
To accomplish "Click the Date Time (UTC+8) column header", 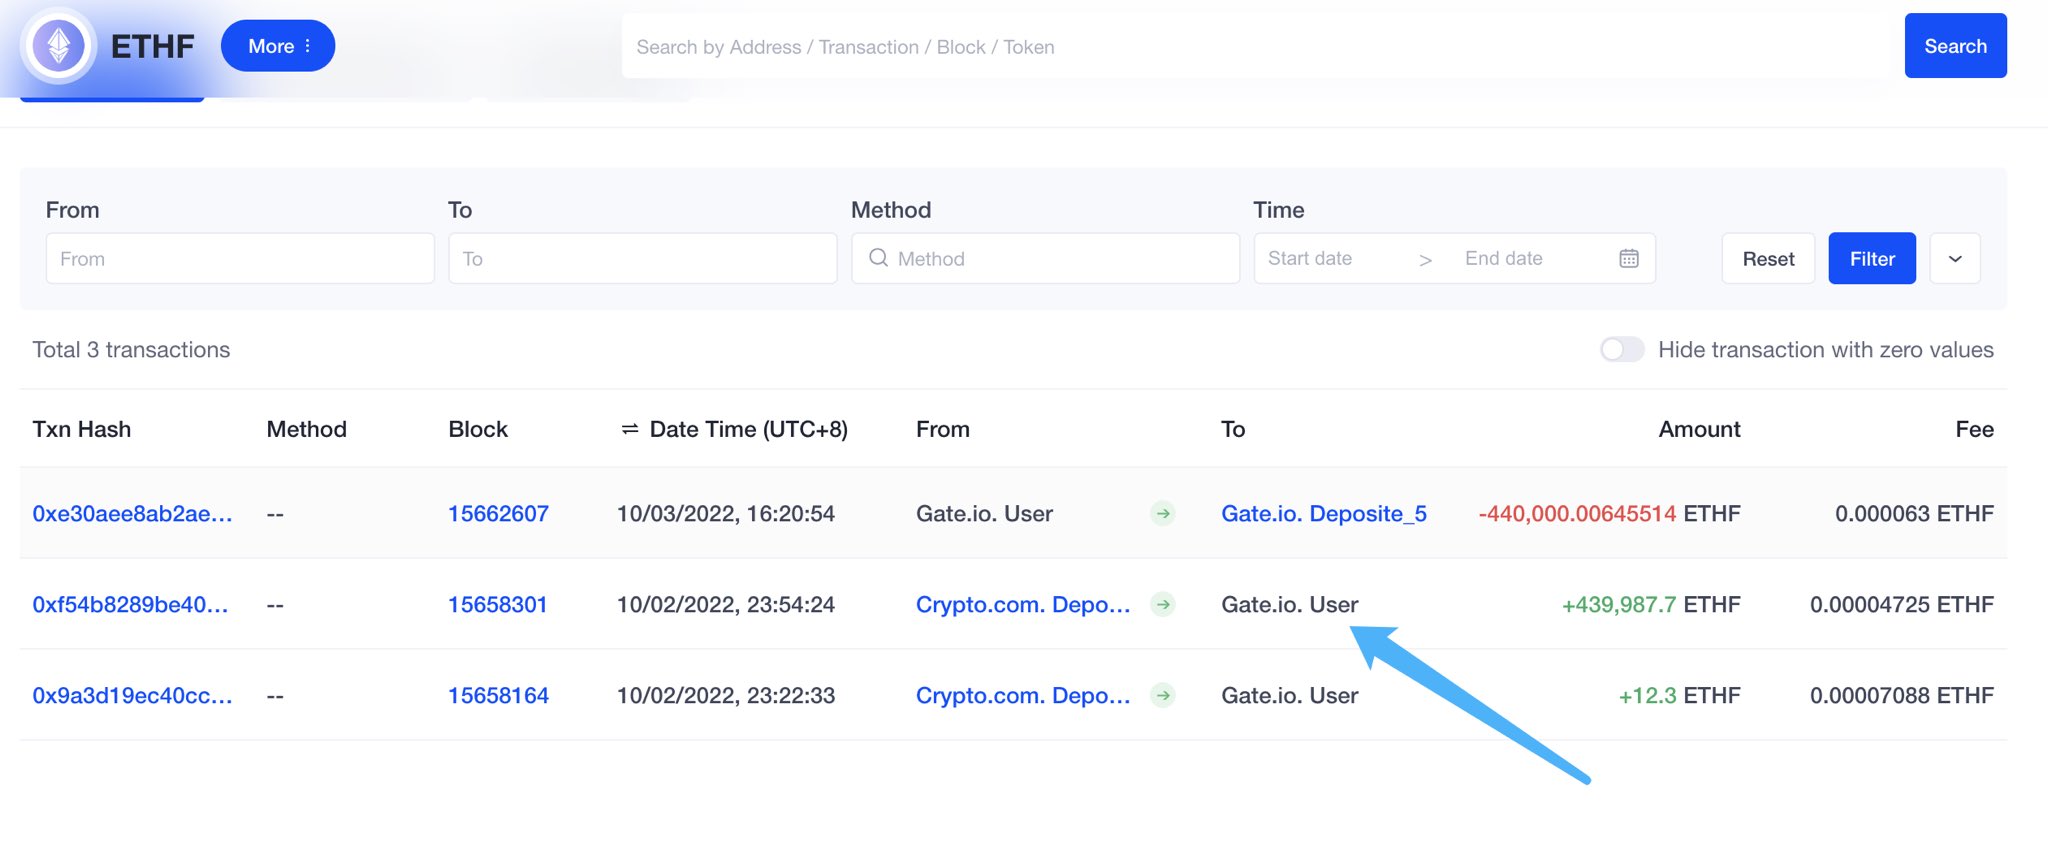I will (x=748, y=429).
